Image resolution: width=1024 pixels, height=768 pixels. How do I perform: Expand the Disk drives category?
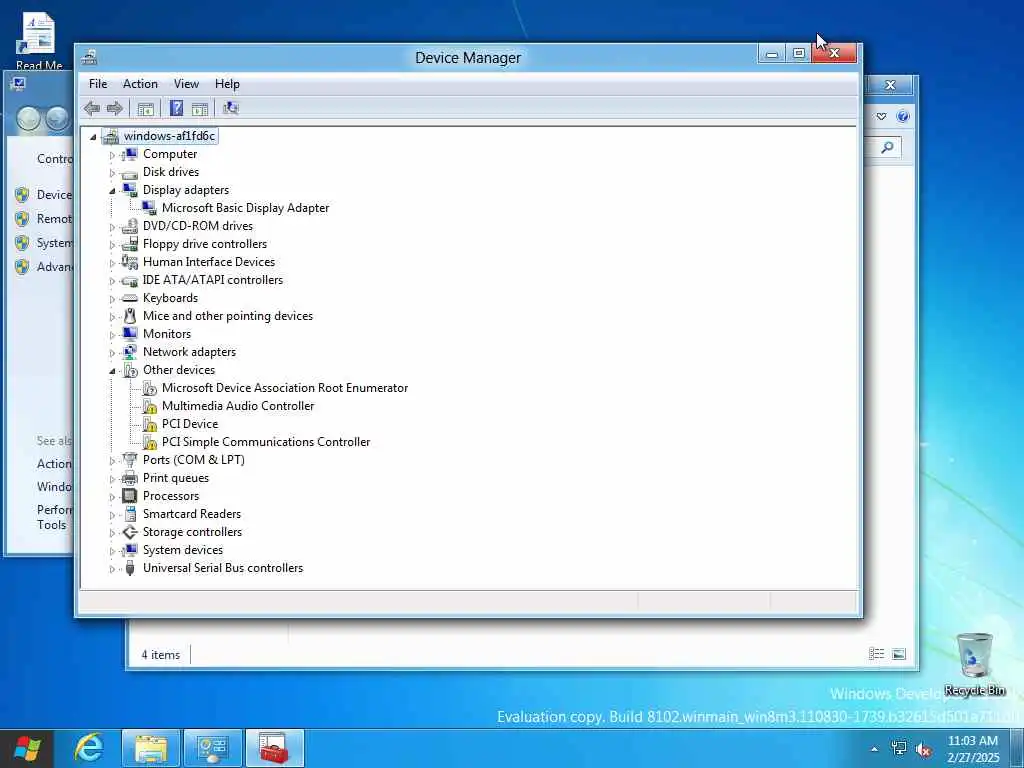pyautogui.click(x=112, y=173)
